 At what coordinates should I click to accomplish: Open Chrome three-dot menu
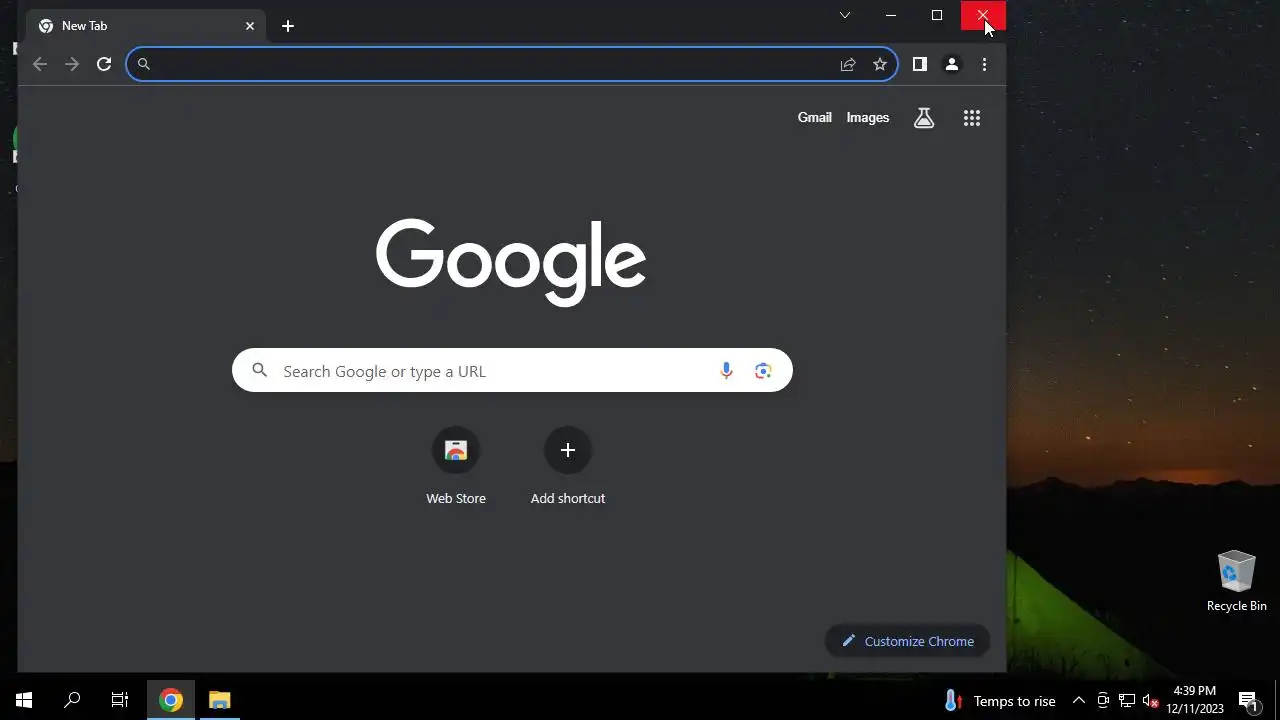[984, 64]
